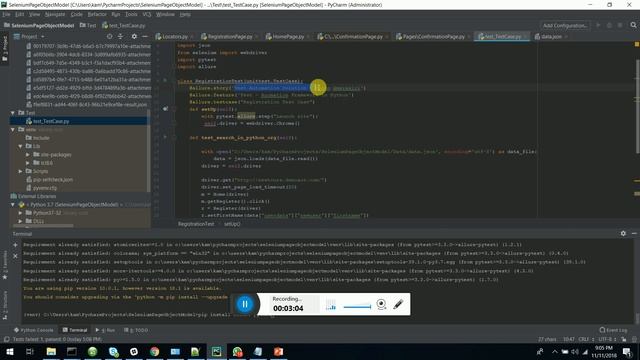Hide the Terminal panel with the minus icon
The height and width of the screenshot is (360, 640).
pyautogui.click(x=634, y=233)
